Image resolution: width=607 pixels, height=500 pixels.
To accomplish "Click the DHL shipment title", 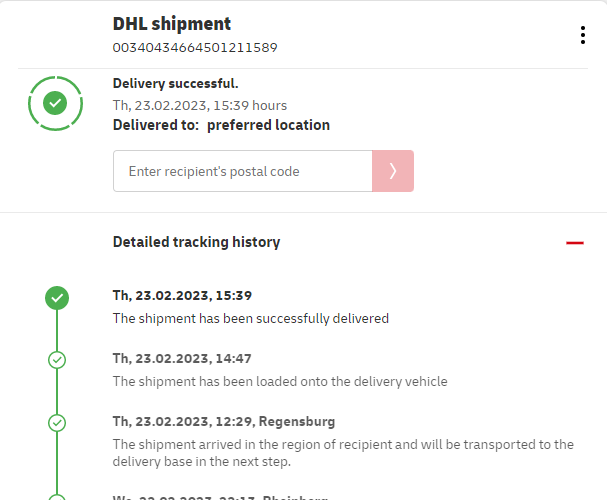I will tap(172, 24).
